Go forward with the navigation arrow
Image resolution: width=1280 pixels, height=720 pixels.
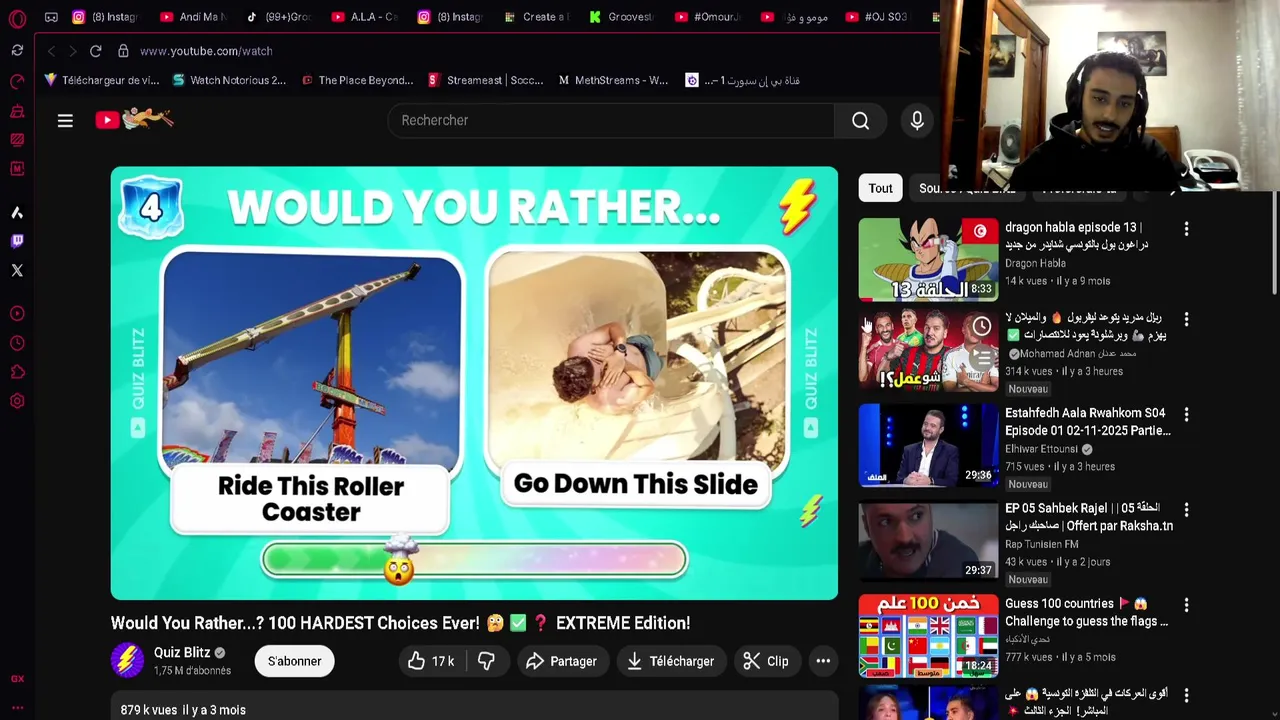pyautogui.click(x=72, y=51)
